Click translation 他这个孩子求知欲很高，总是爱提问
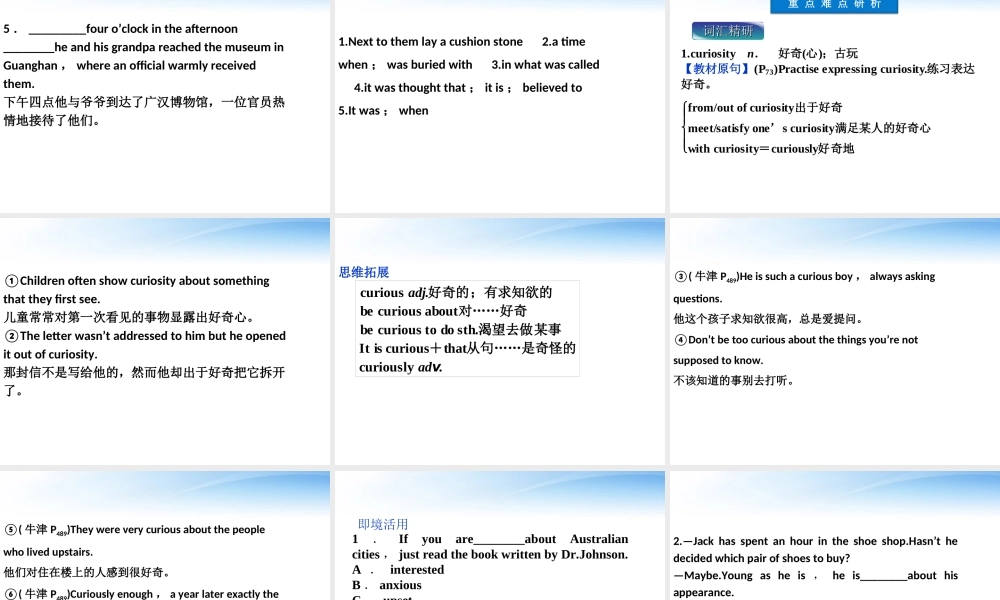1000x600 pixels. click(768, 319)
